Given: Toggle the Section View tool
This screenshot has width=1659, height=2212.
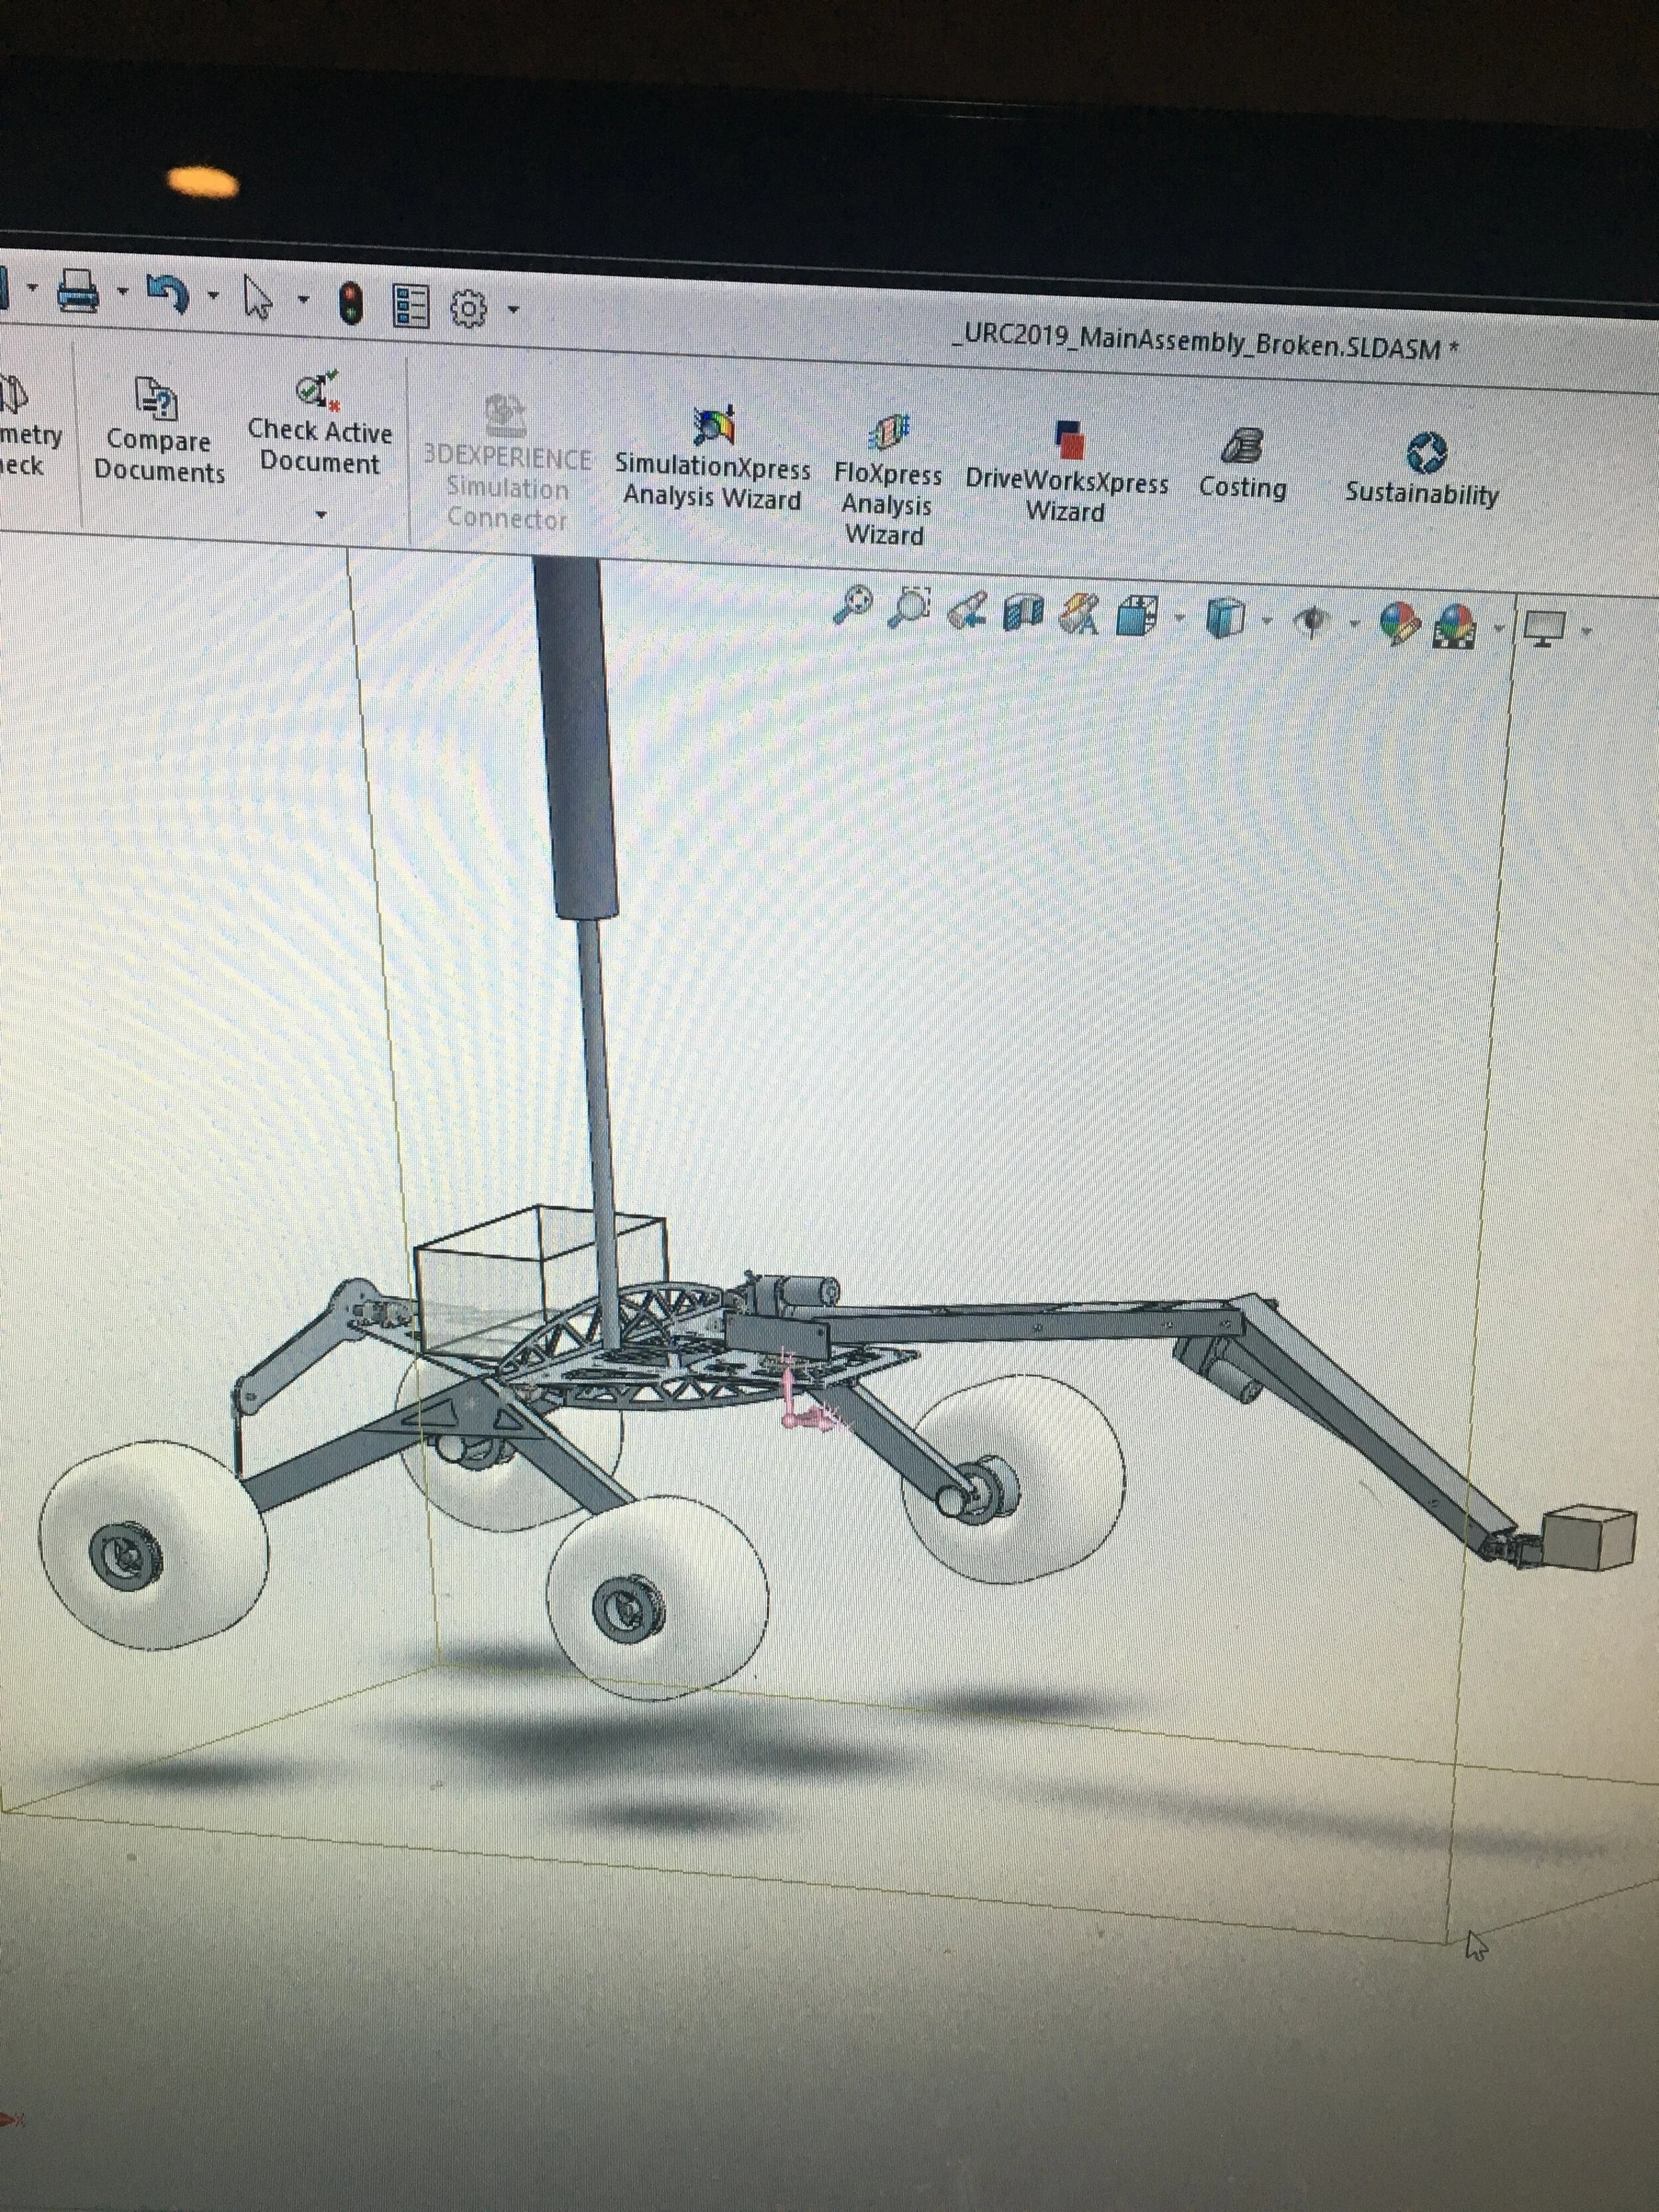Looking at the screenshot, I should (1023, 612).
